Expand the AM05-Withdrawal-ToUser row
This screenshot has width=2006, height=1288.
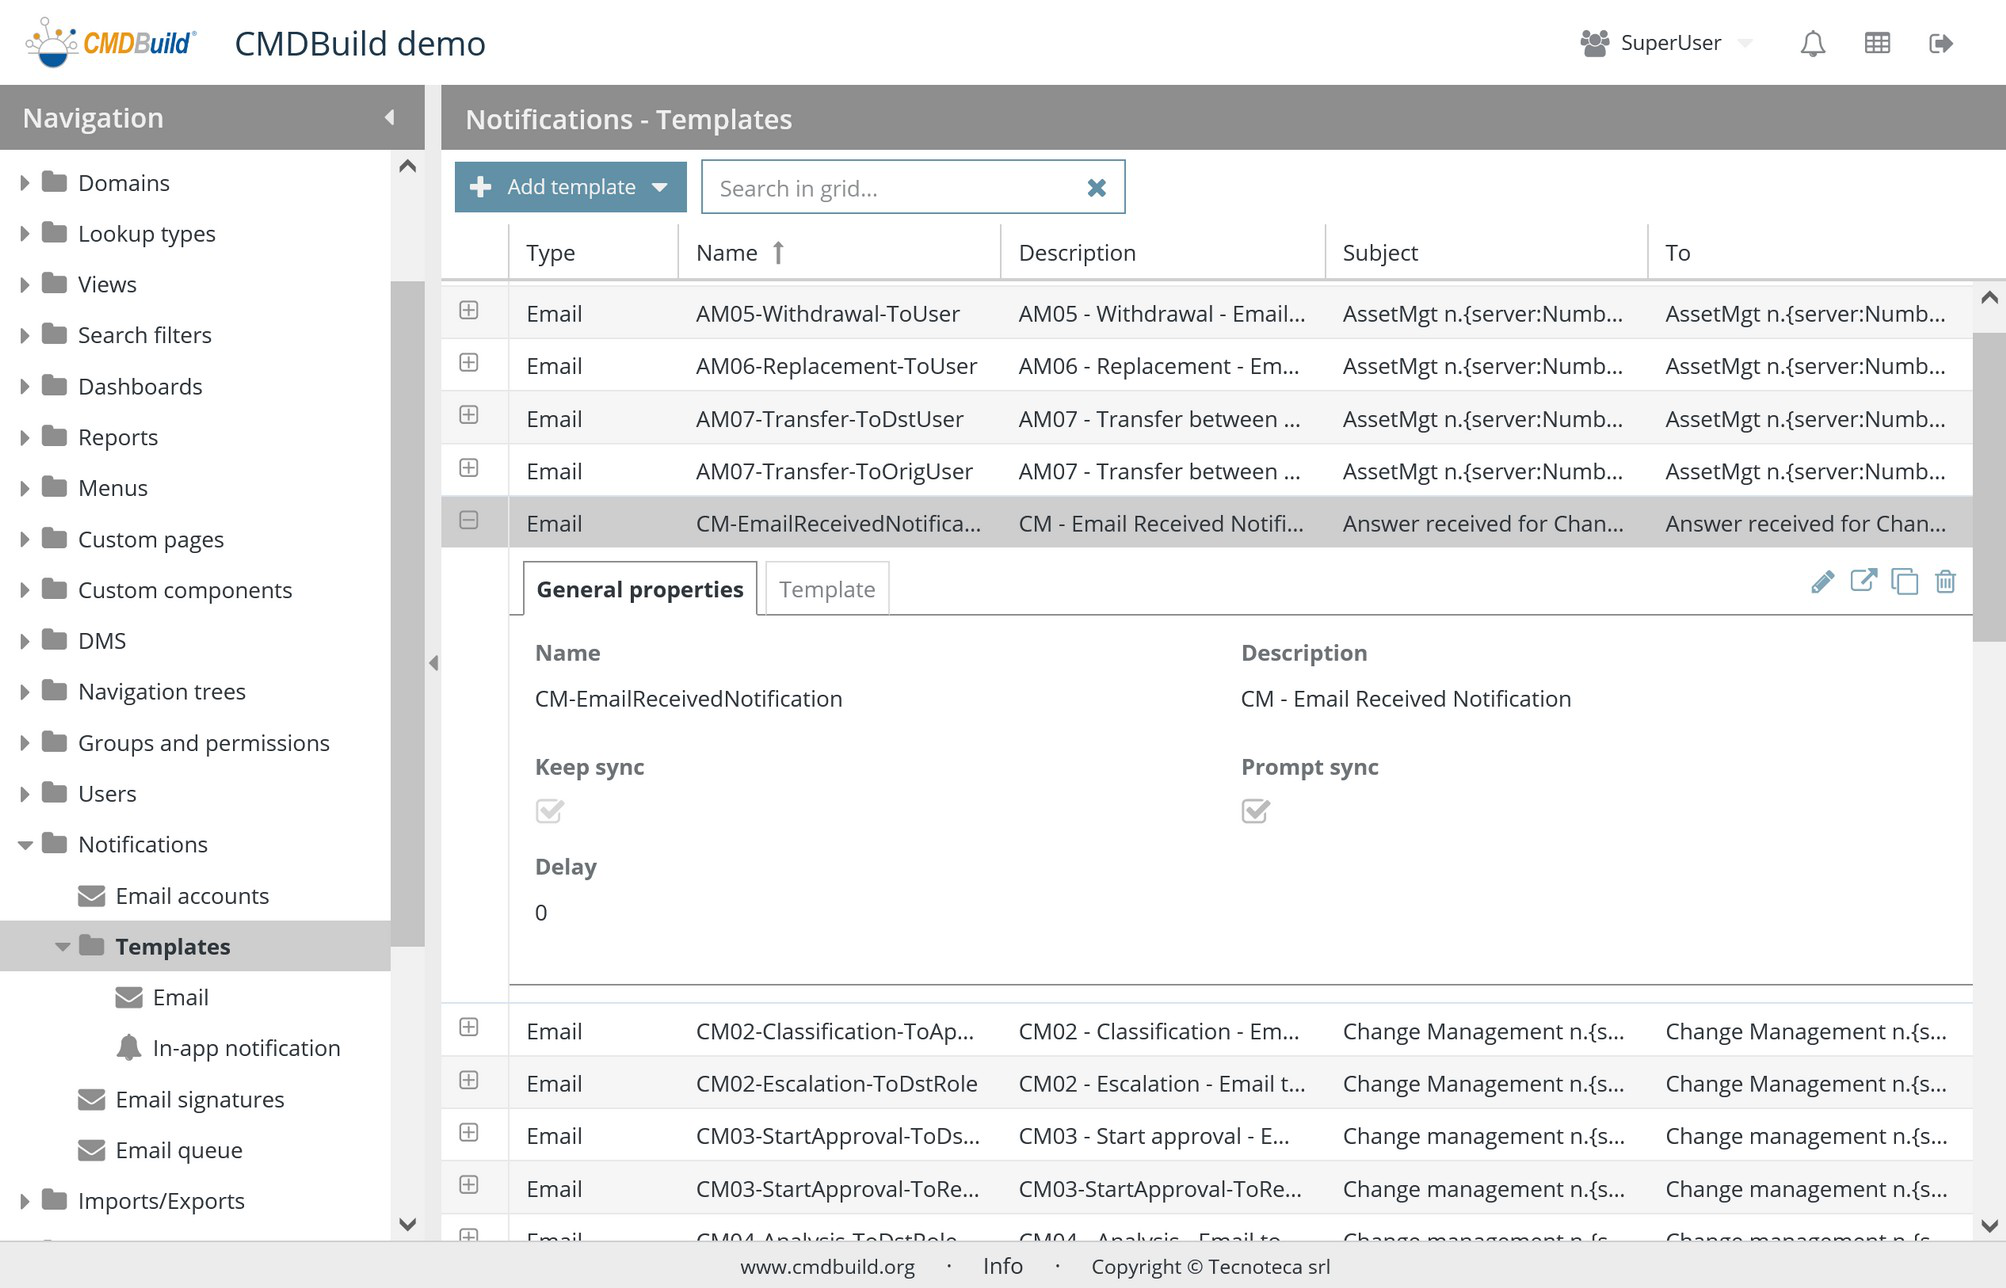[x=468, y=311]
